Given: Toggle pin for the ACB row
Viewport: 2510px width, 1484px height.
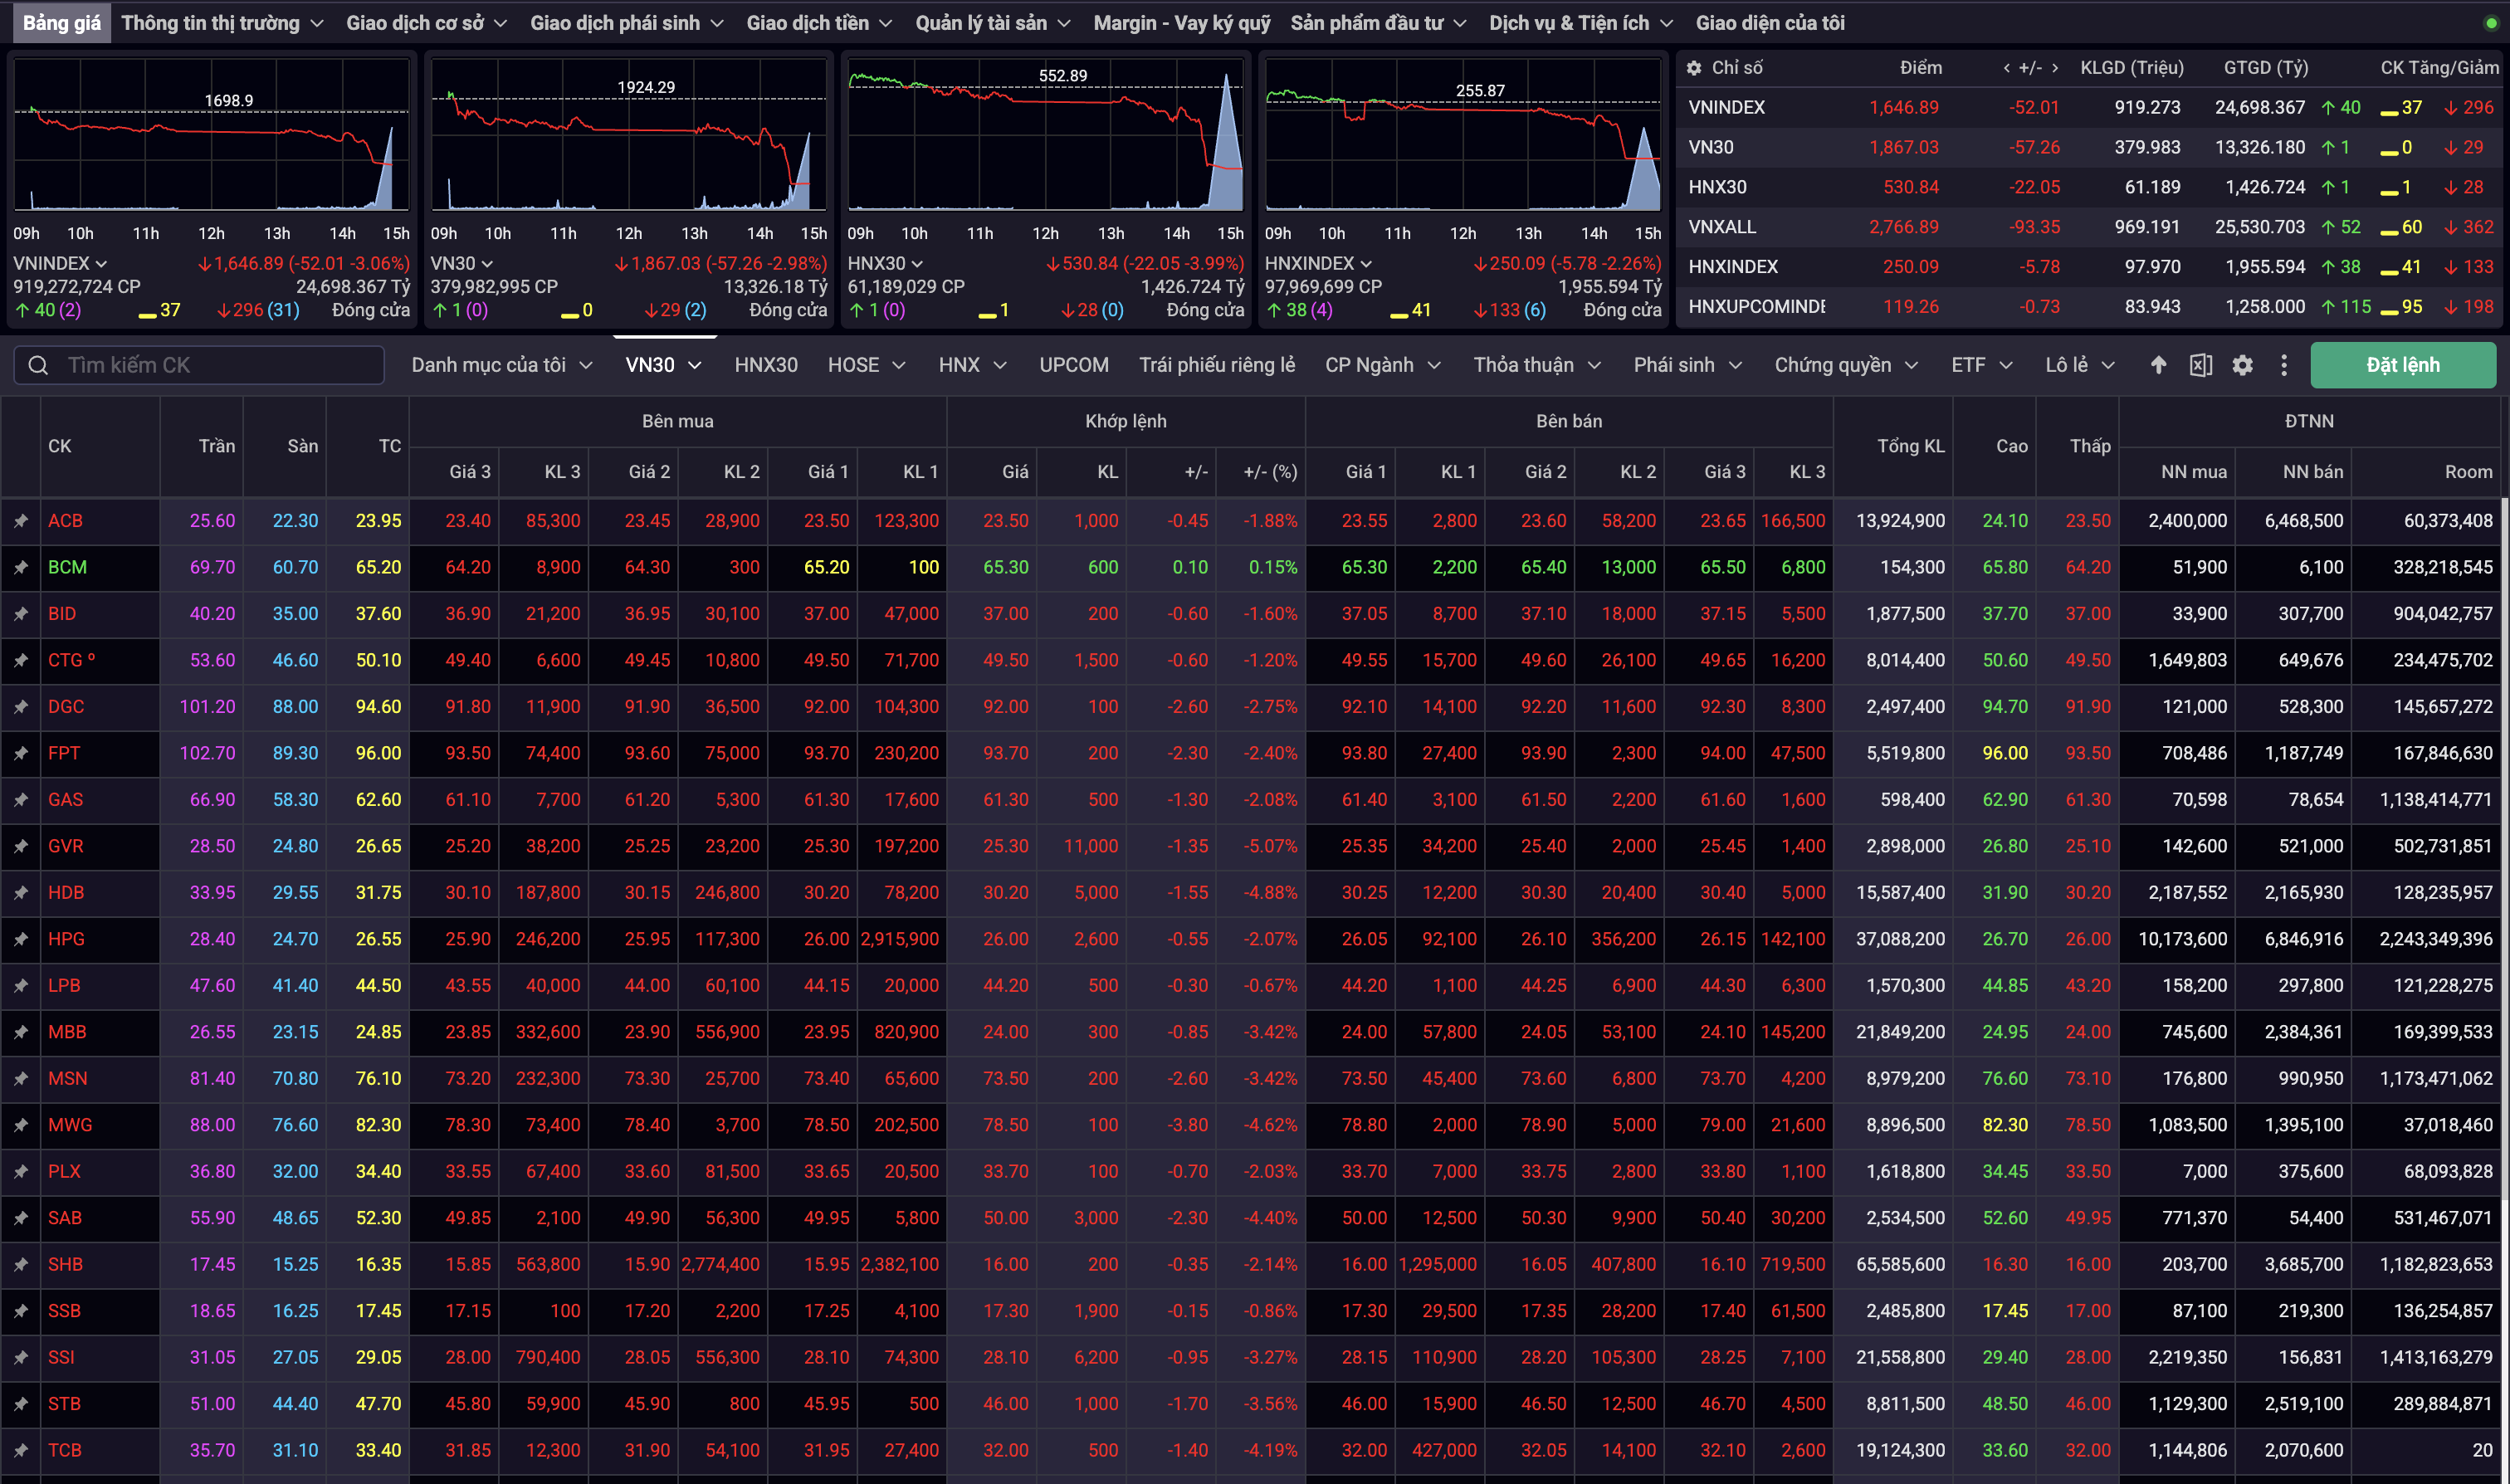Looking at the screenshot, I should pyautogui.click(x=20, y=521).
